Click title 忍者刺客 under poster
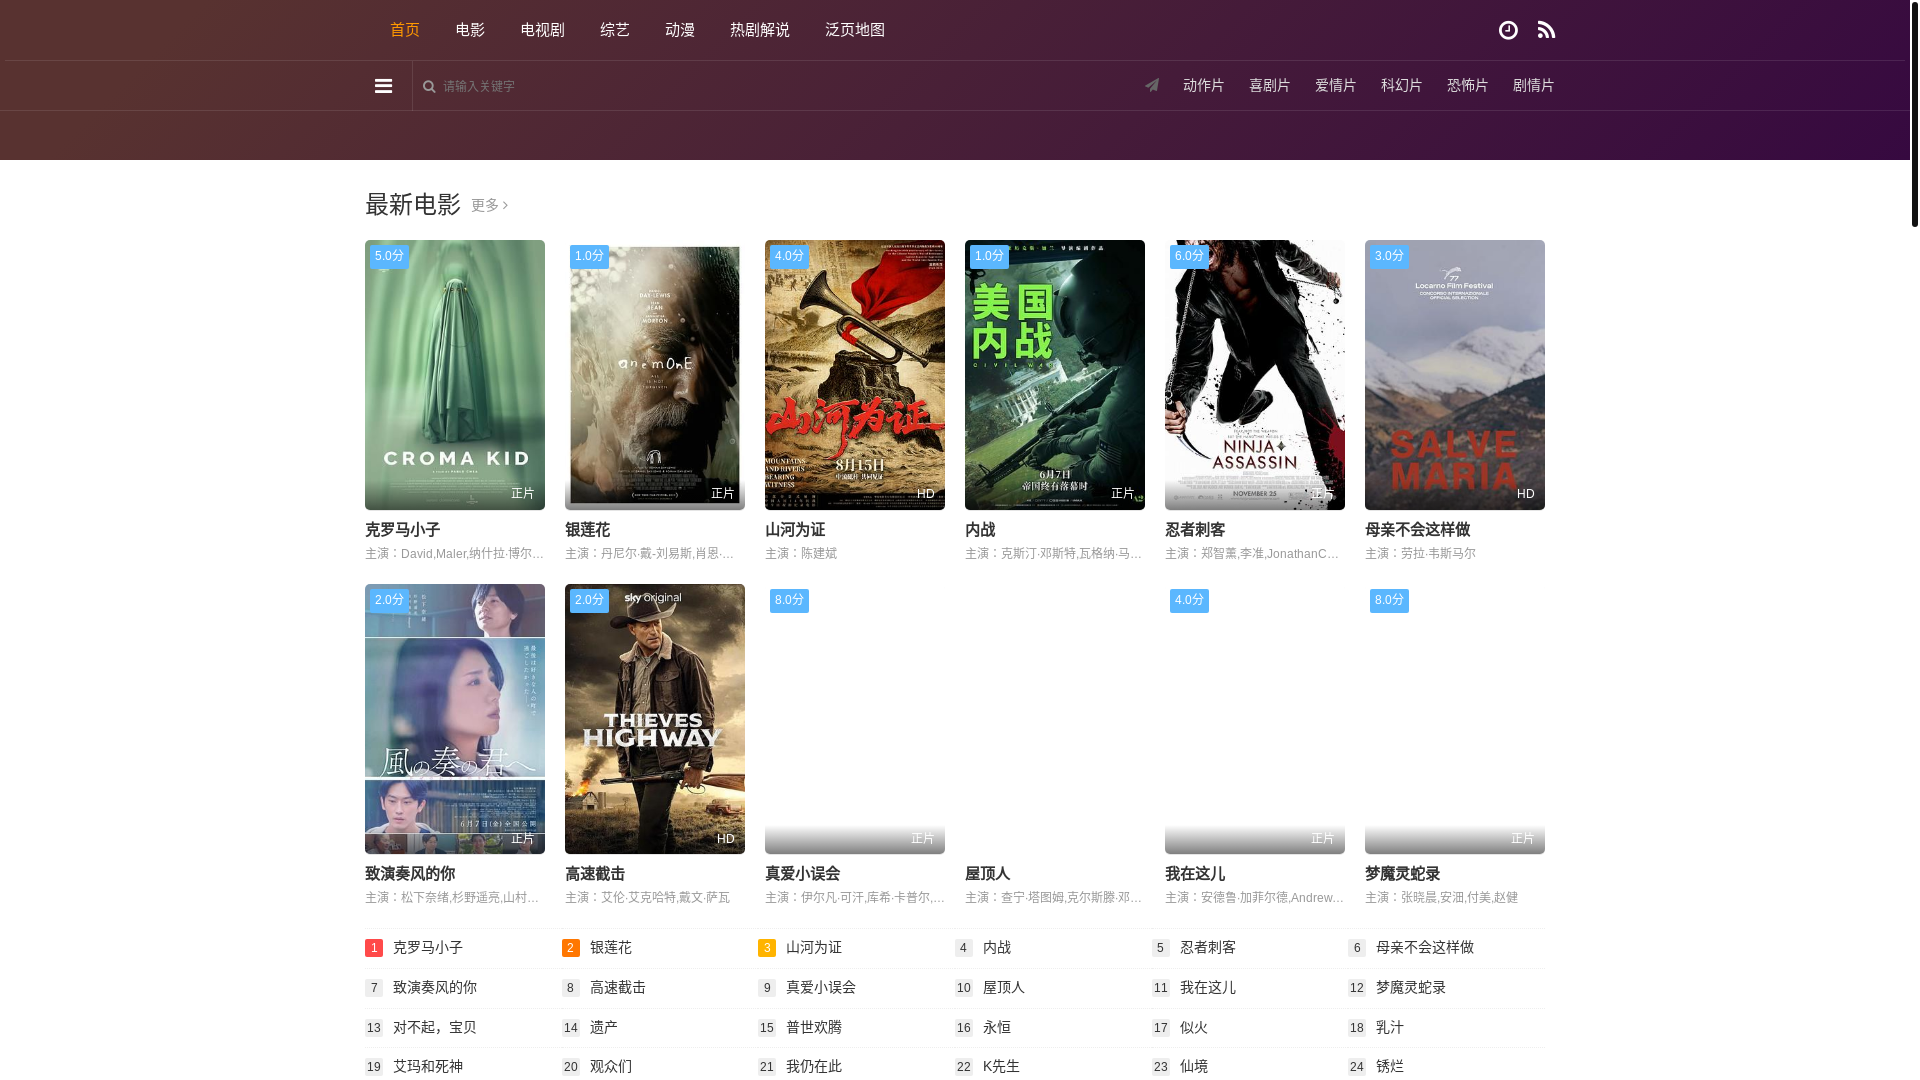 coord(1195,530)
